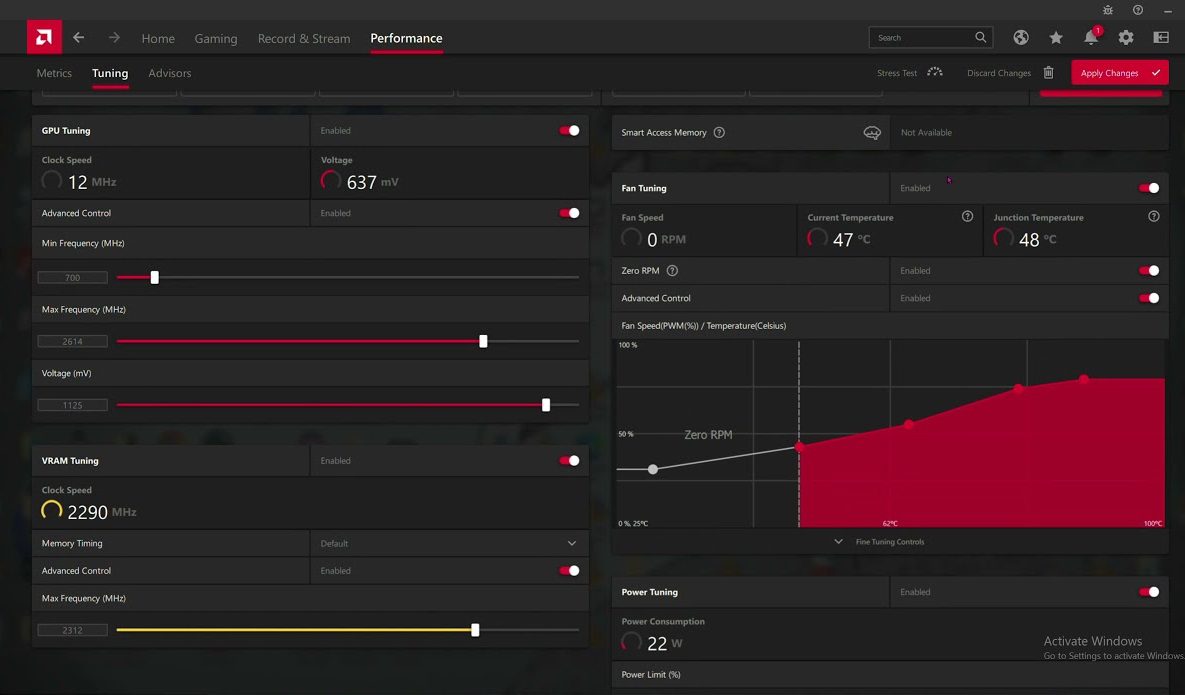Open favorites star icon
The width and height of the screenshot is (1185, 695).
pos(1056,37)
